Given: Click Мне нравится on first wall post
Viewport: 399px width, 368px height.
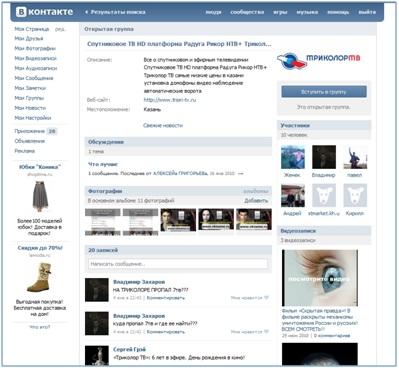Looking at the screenshot, I should (249, 298).
